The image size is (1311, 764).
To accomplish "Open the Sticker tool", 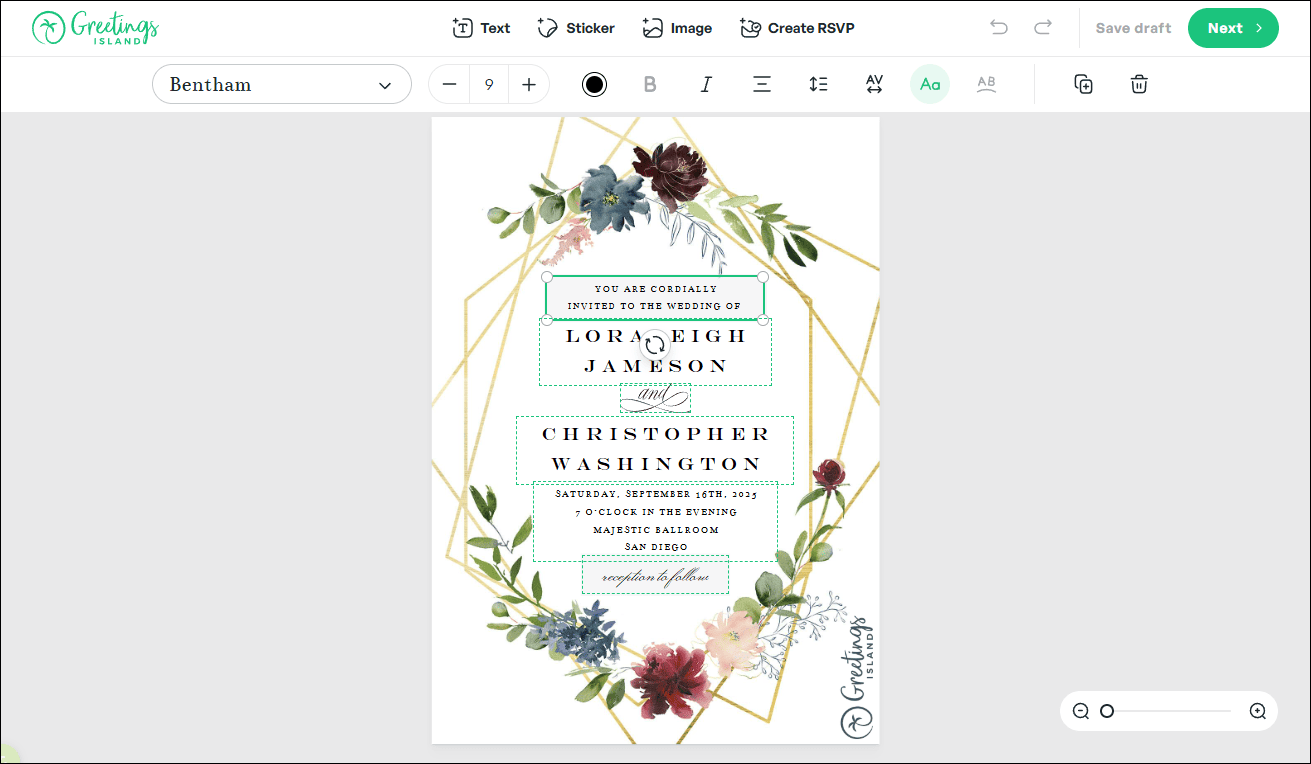I will [x=576, y=28].
